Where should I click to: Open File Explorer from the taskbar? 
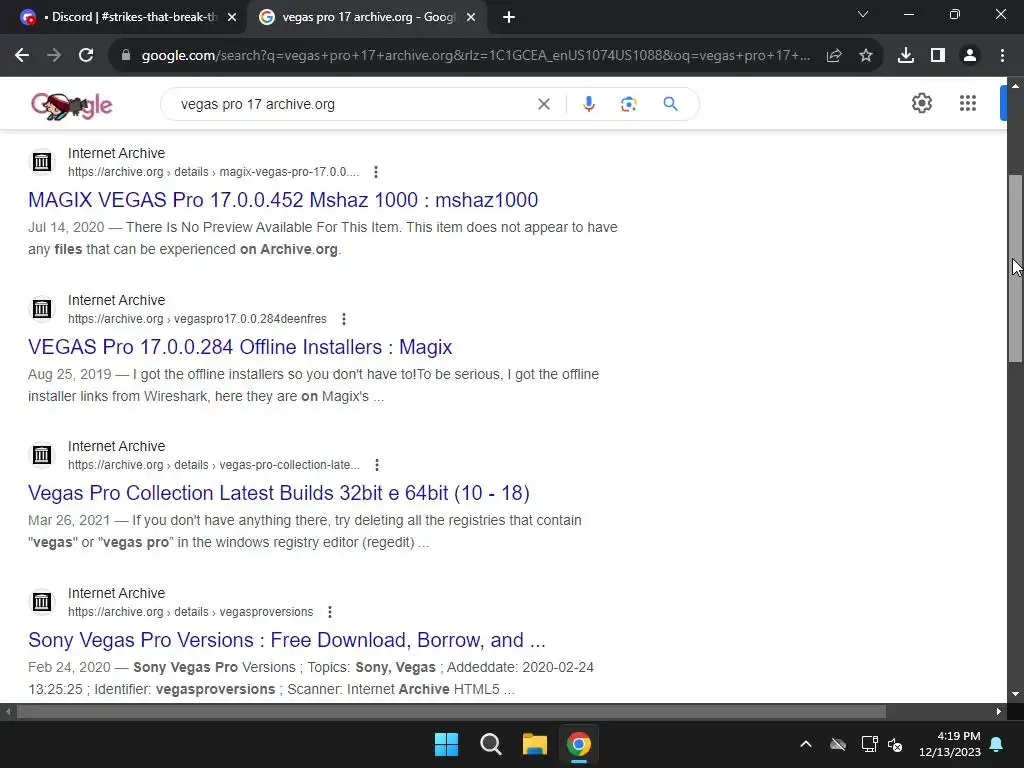coord(534,744)
